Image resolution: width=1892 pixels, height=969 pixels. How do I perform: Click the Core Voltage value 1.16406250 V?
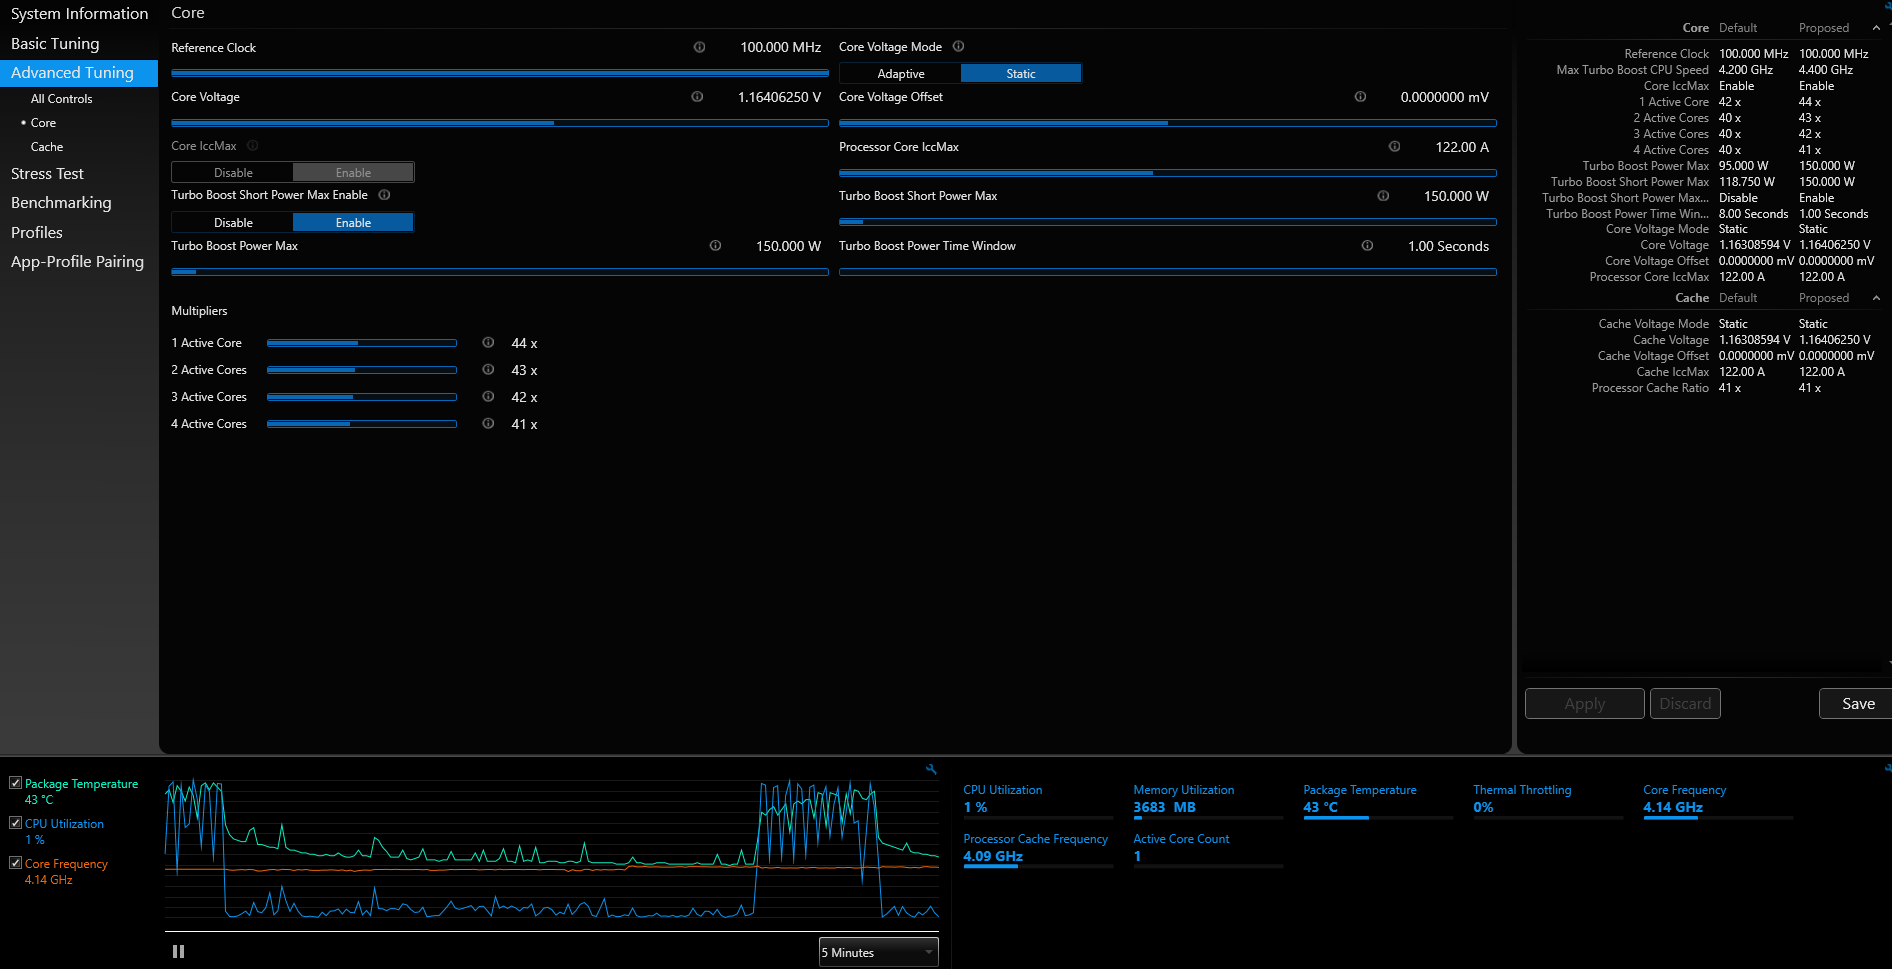click(x=779, y=97)
